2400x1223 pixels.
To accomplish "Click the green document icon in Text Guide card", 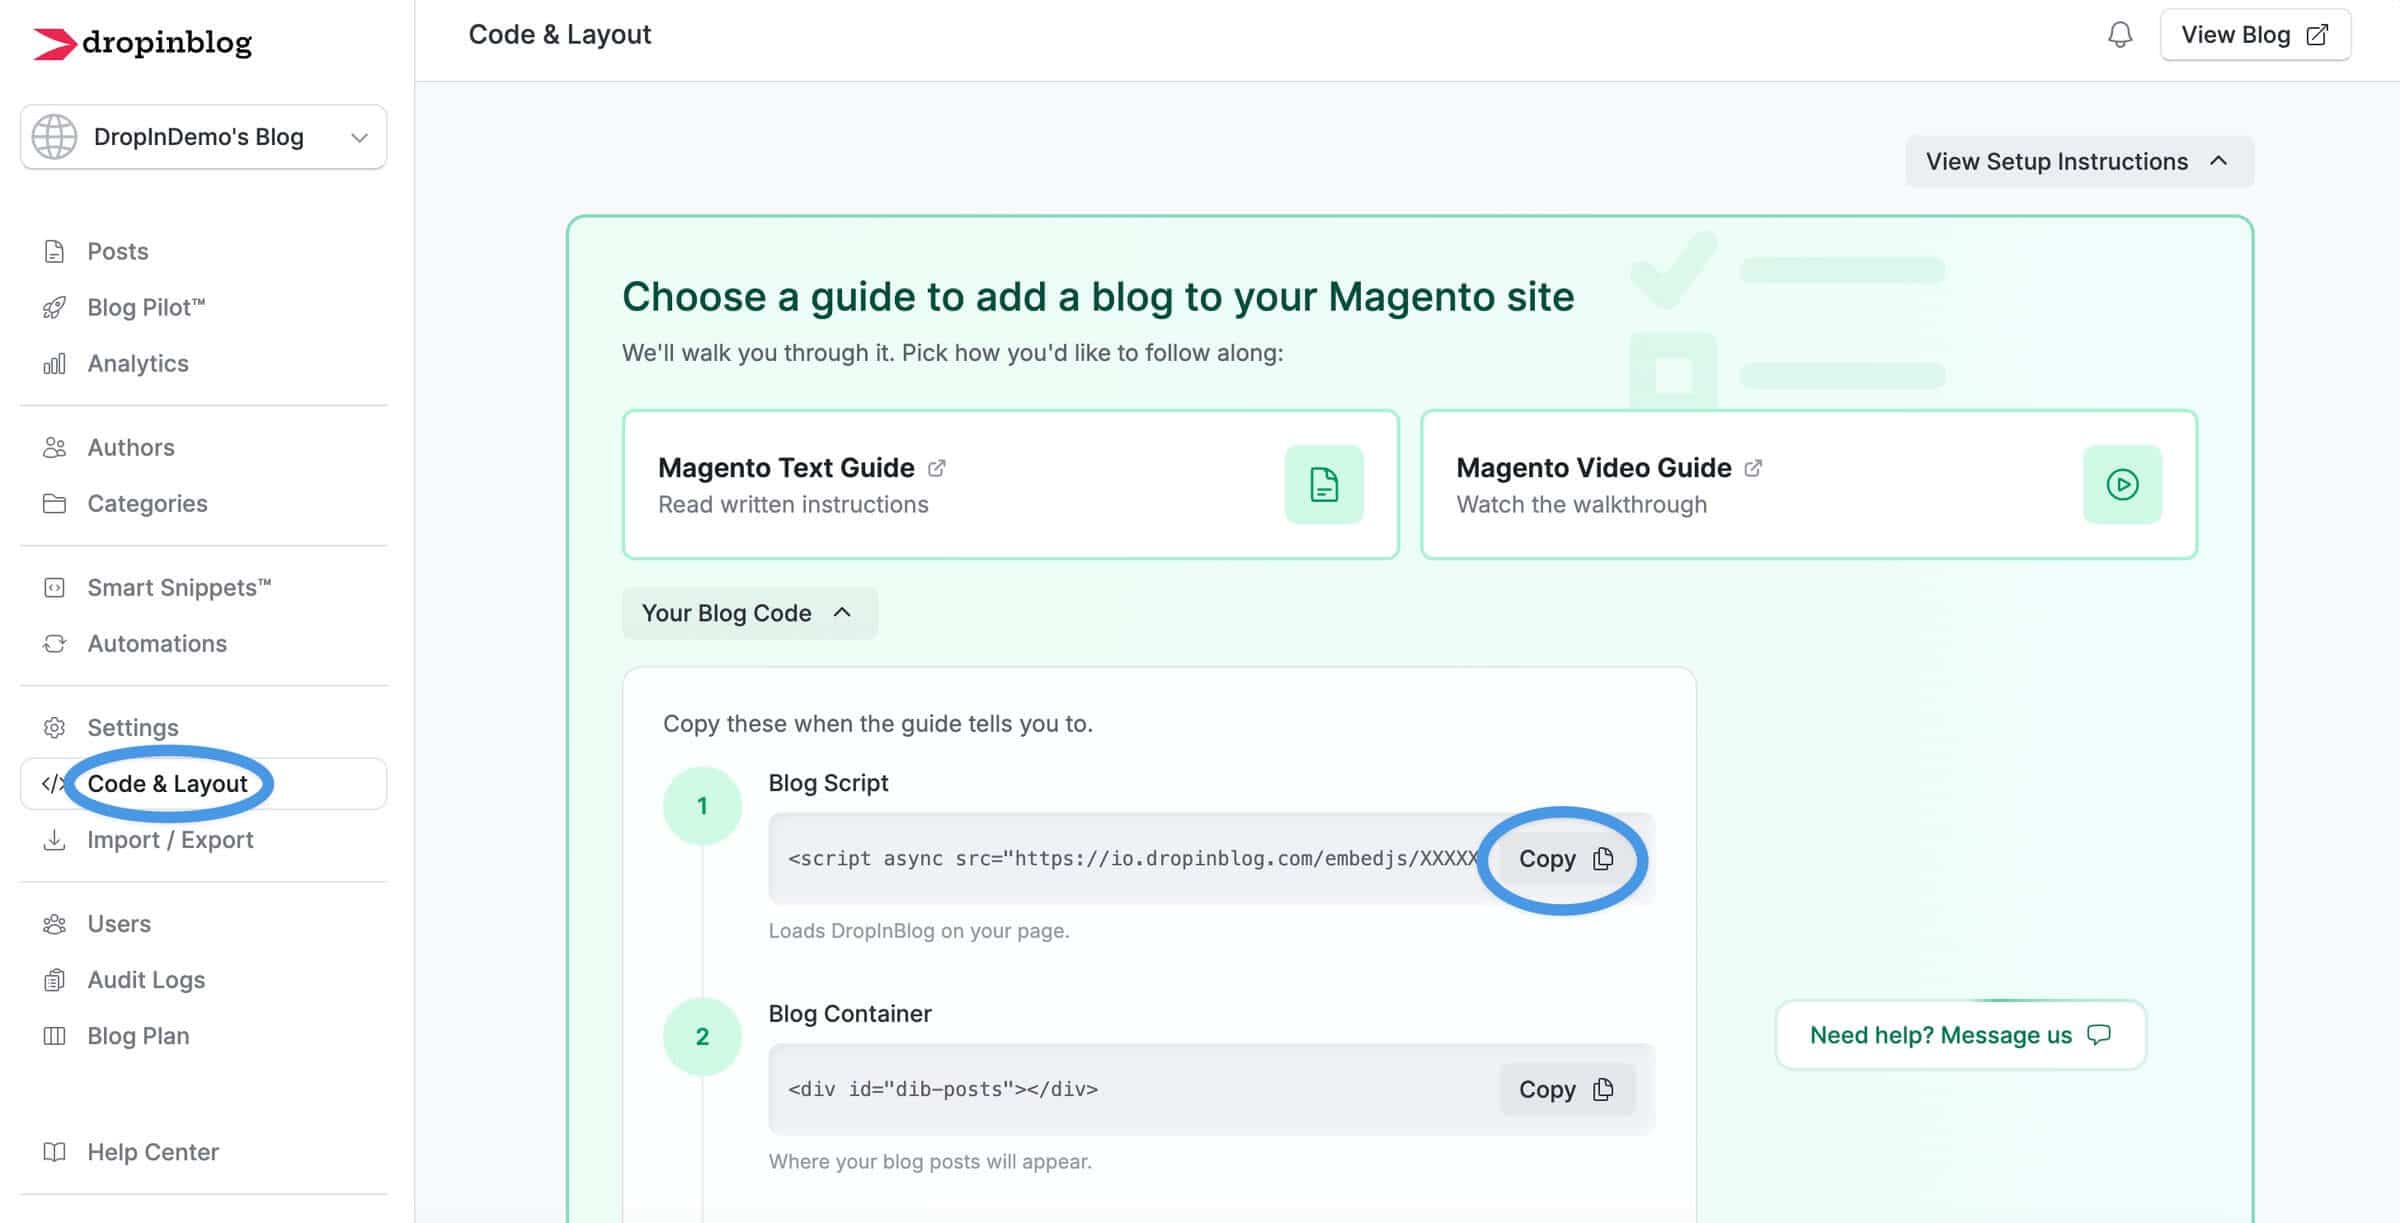I will (x=1324, y=484).
